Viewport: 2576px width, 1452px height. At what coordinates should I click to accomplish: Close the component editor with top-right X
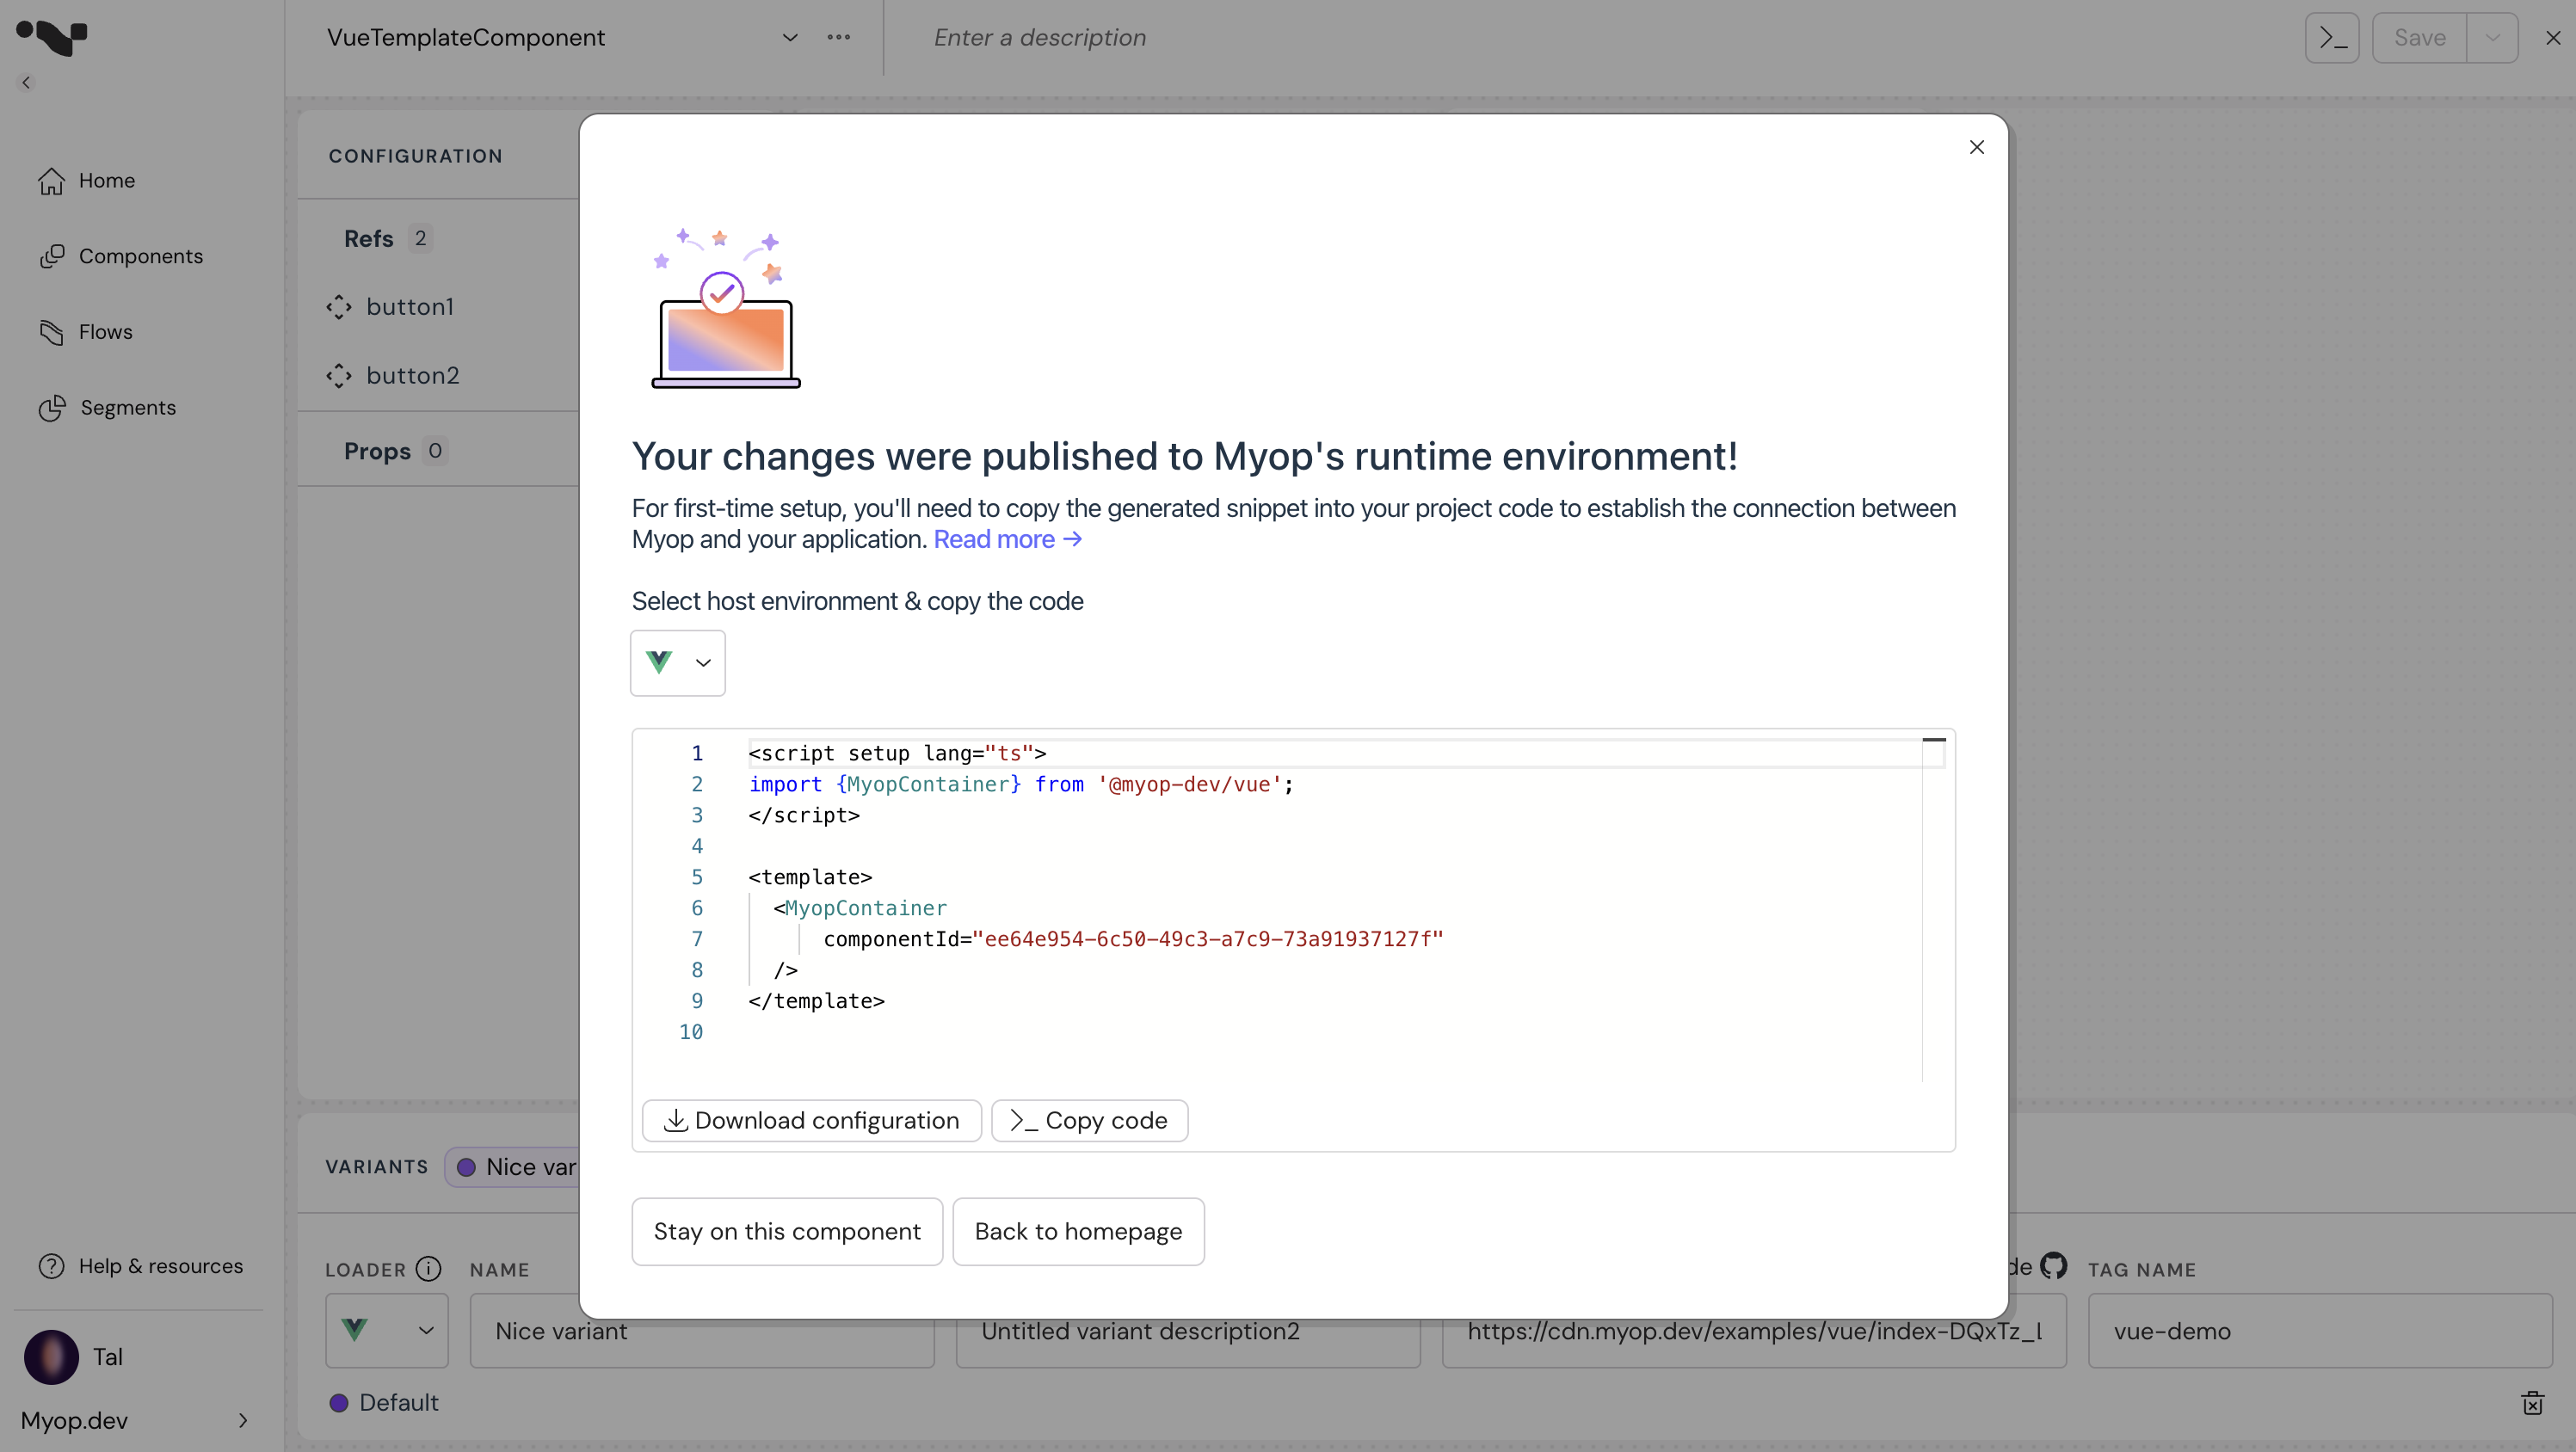pos(2553,38)
